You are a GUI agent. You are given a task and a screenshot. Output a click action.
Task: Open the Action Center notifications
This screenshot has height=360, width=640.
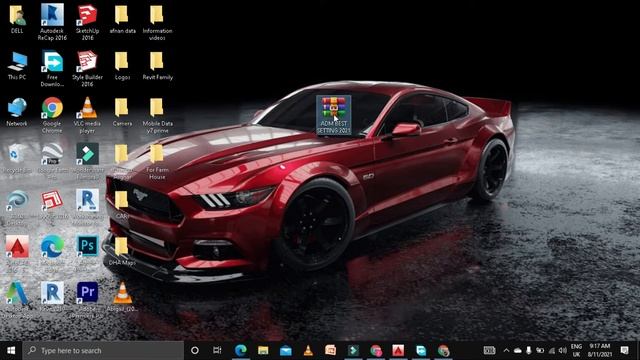tap(624, 350)
